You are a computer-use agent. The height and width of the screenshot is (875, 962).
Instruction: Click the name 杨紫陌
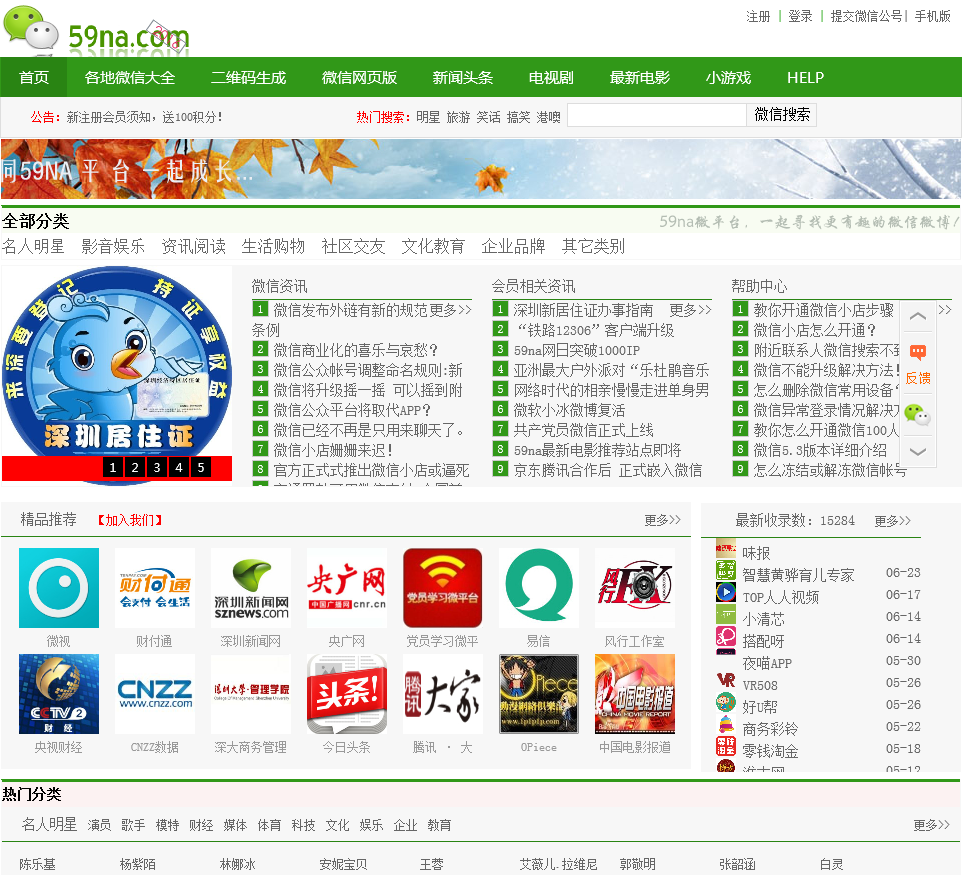[137, 865]
